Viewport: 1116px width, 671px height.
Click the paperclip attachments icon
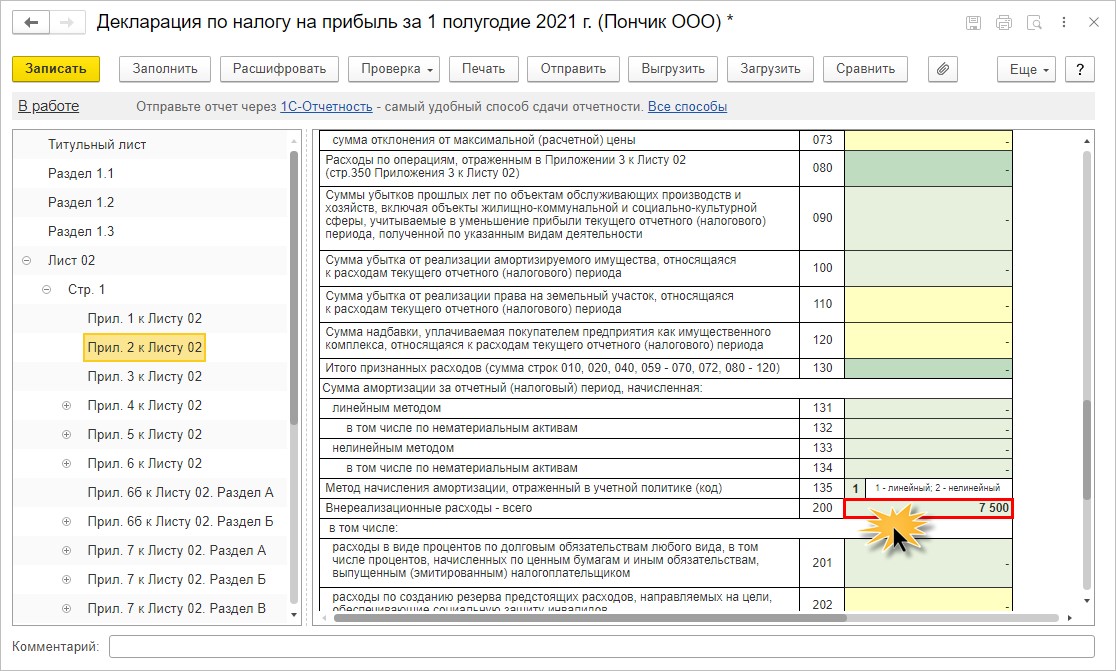pyautogui.click(x=942, y=69)
